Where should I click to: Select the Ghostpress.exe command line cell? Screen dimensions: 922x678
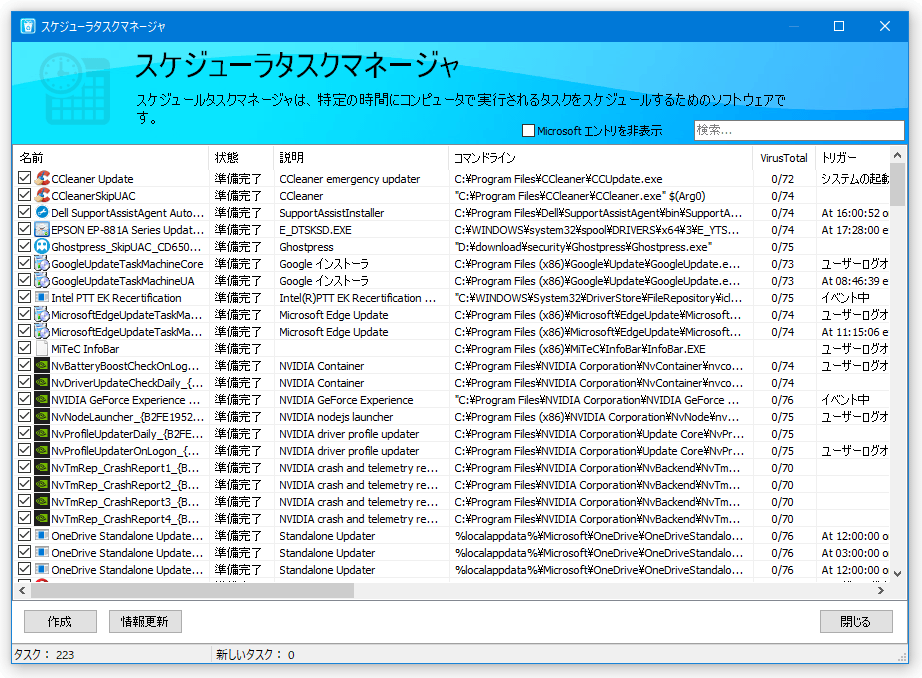[x=583, y=247]
